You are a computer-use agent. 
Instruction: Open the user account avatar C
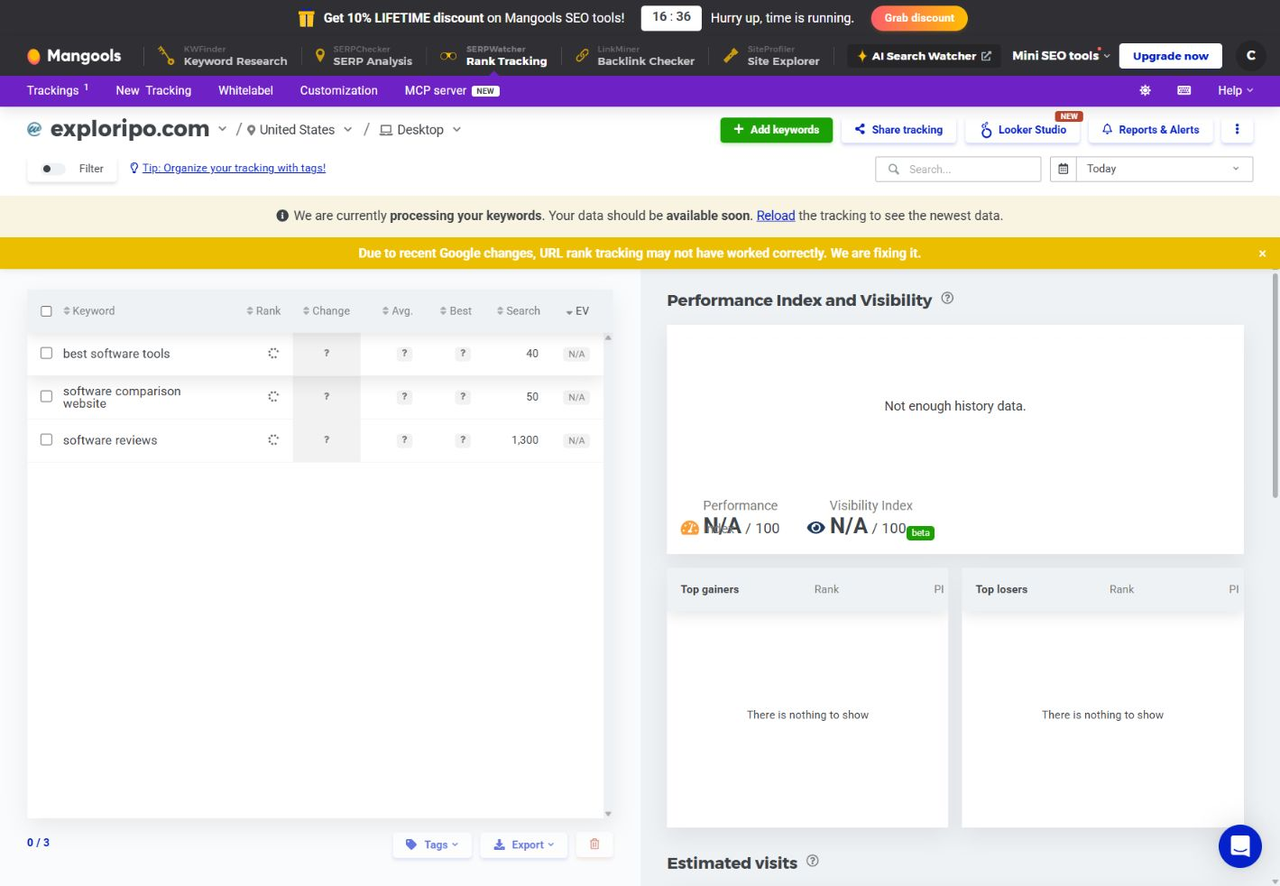pyautogui.click(x=1250, y=56)
